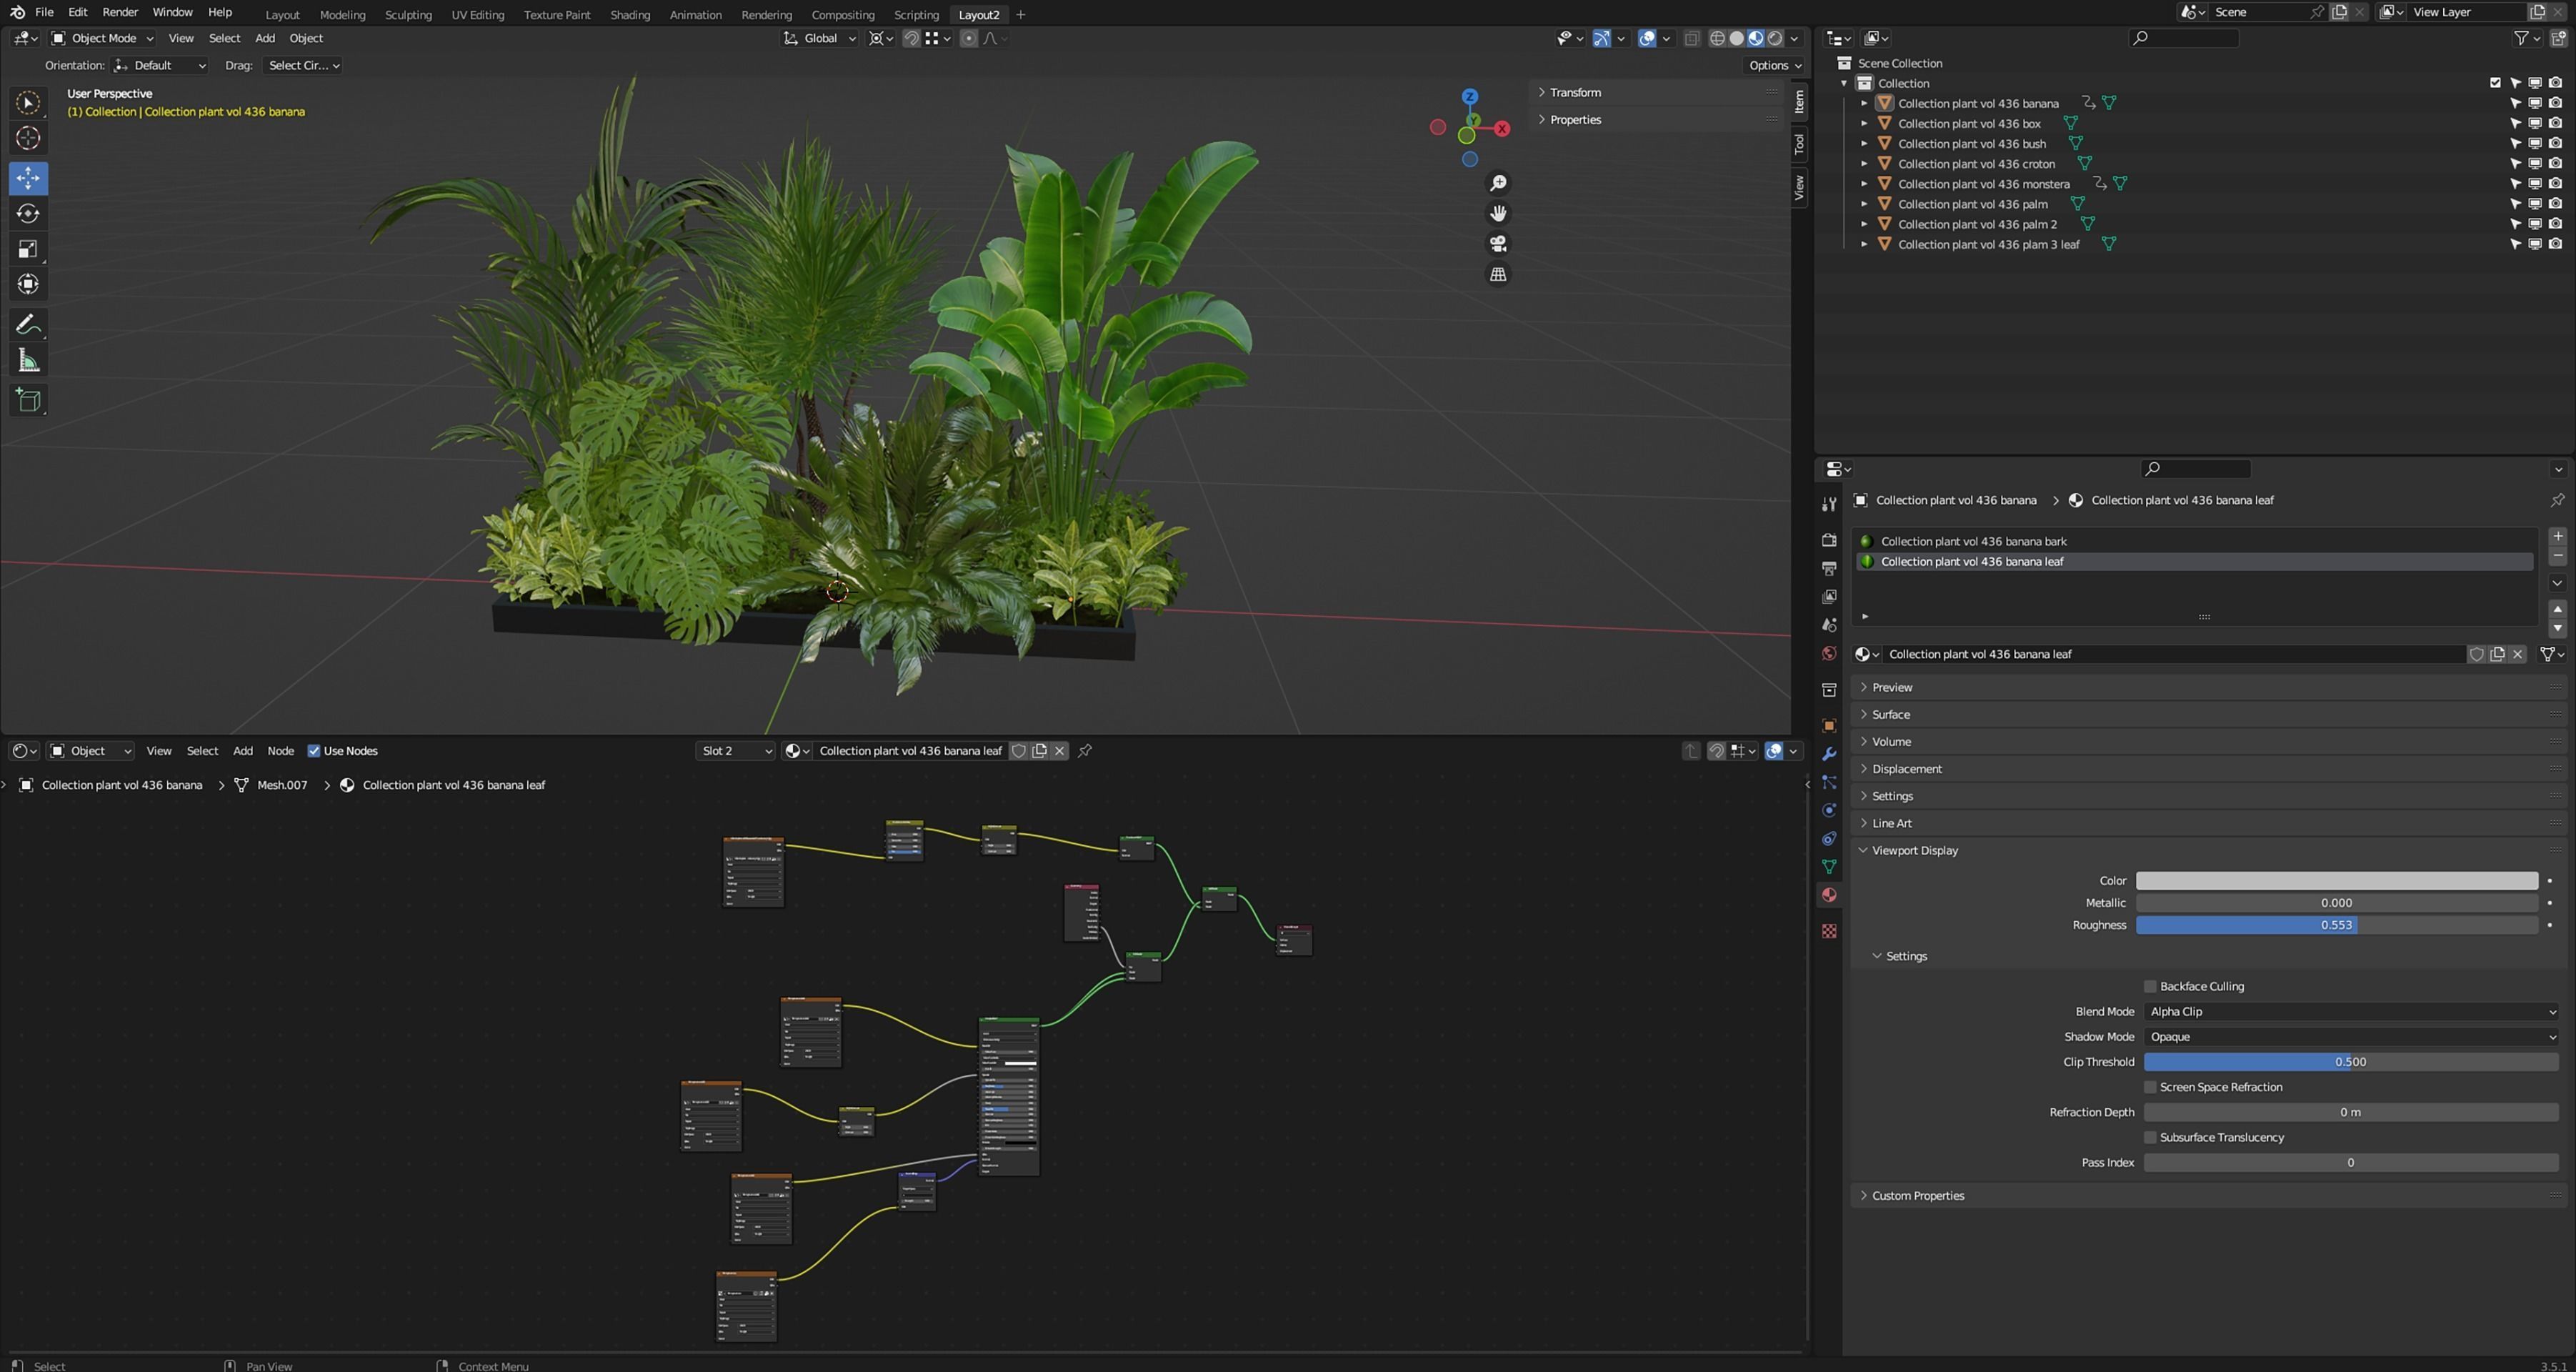
Task: Switch to the UV Editing workspace tab
Action: coord(478,14)
